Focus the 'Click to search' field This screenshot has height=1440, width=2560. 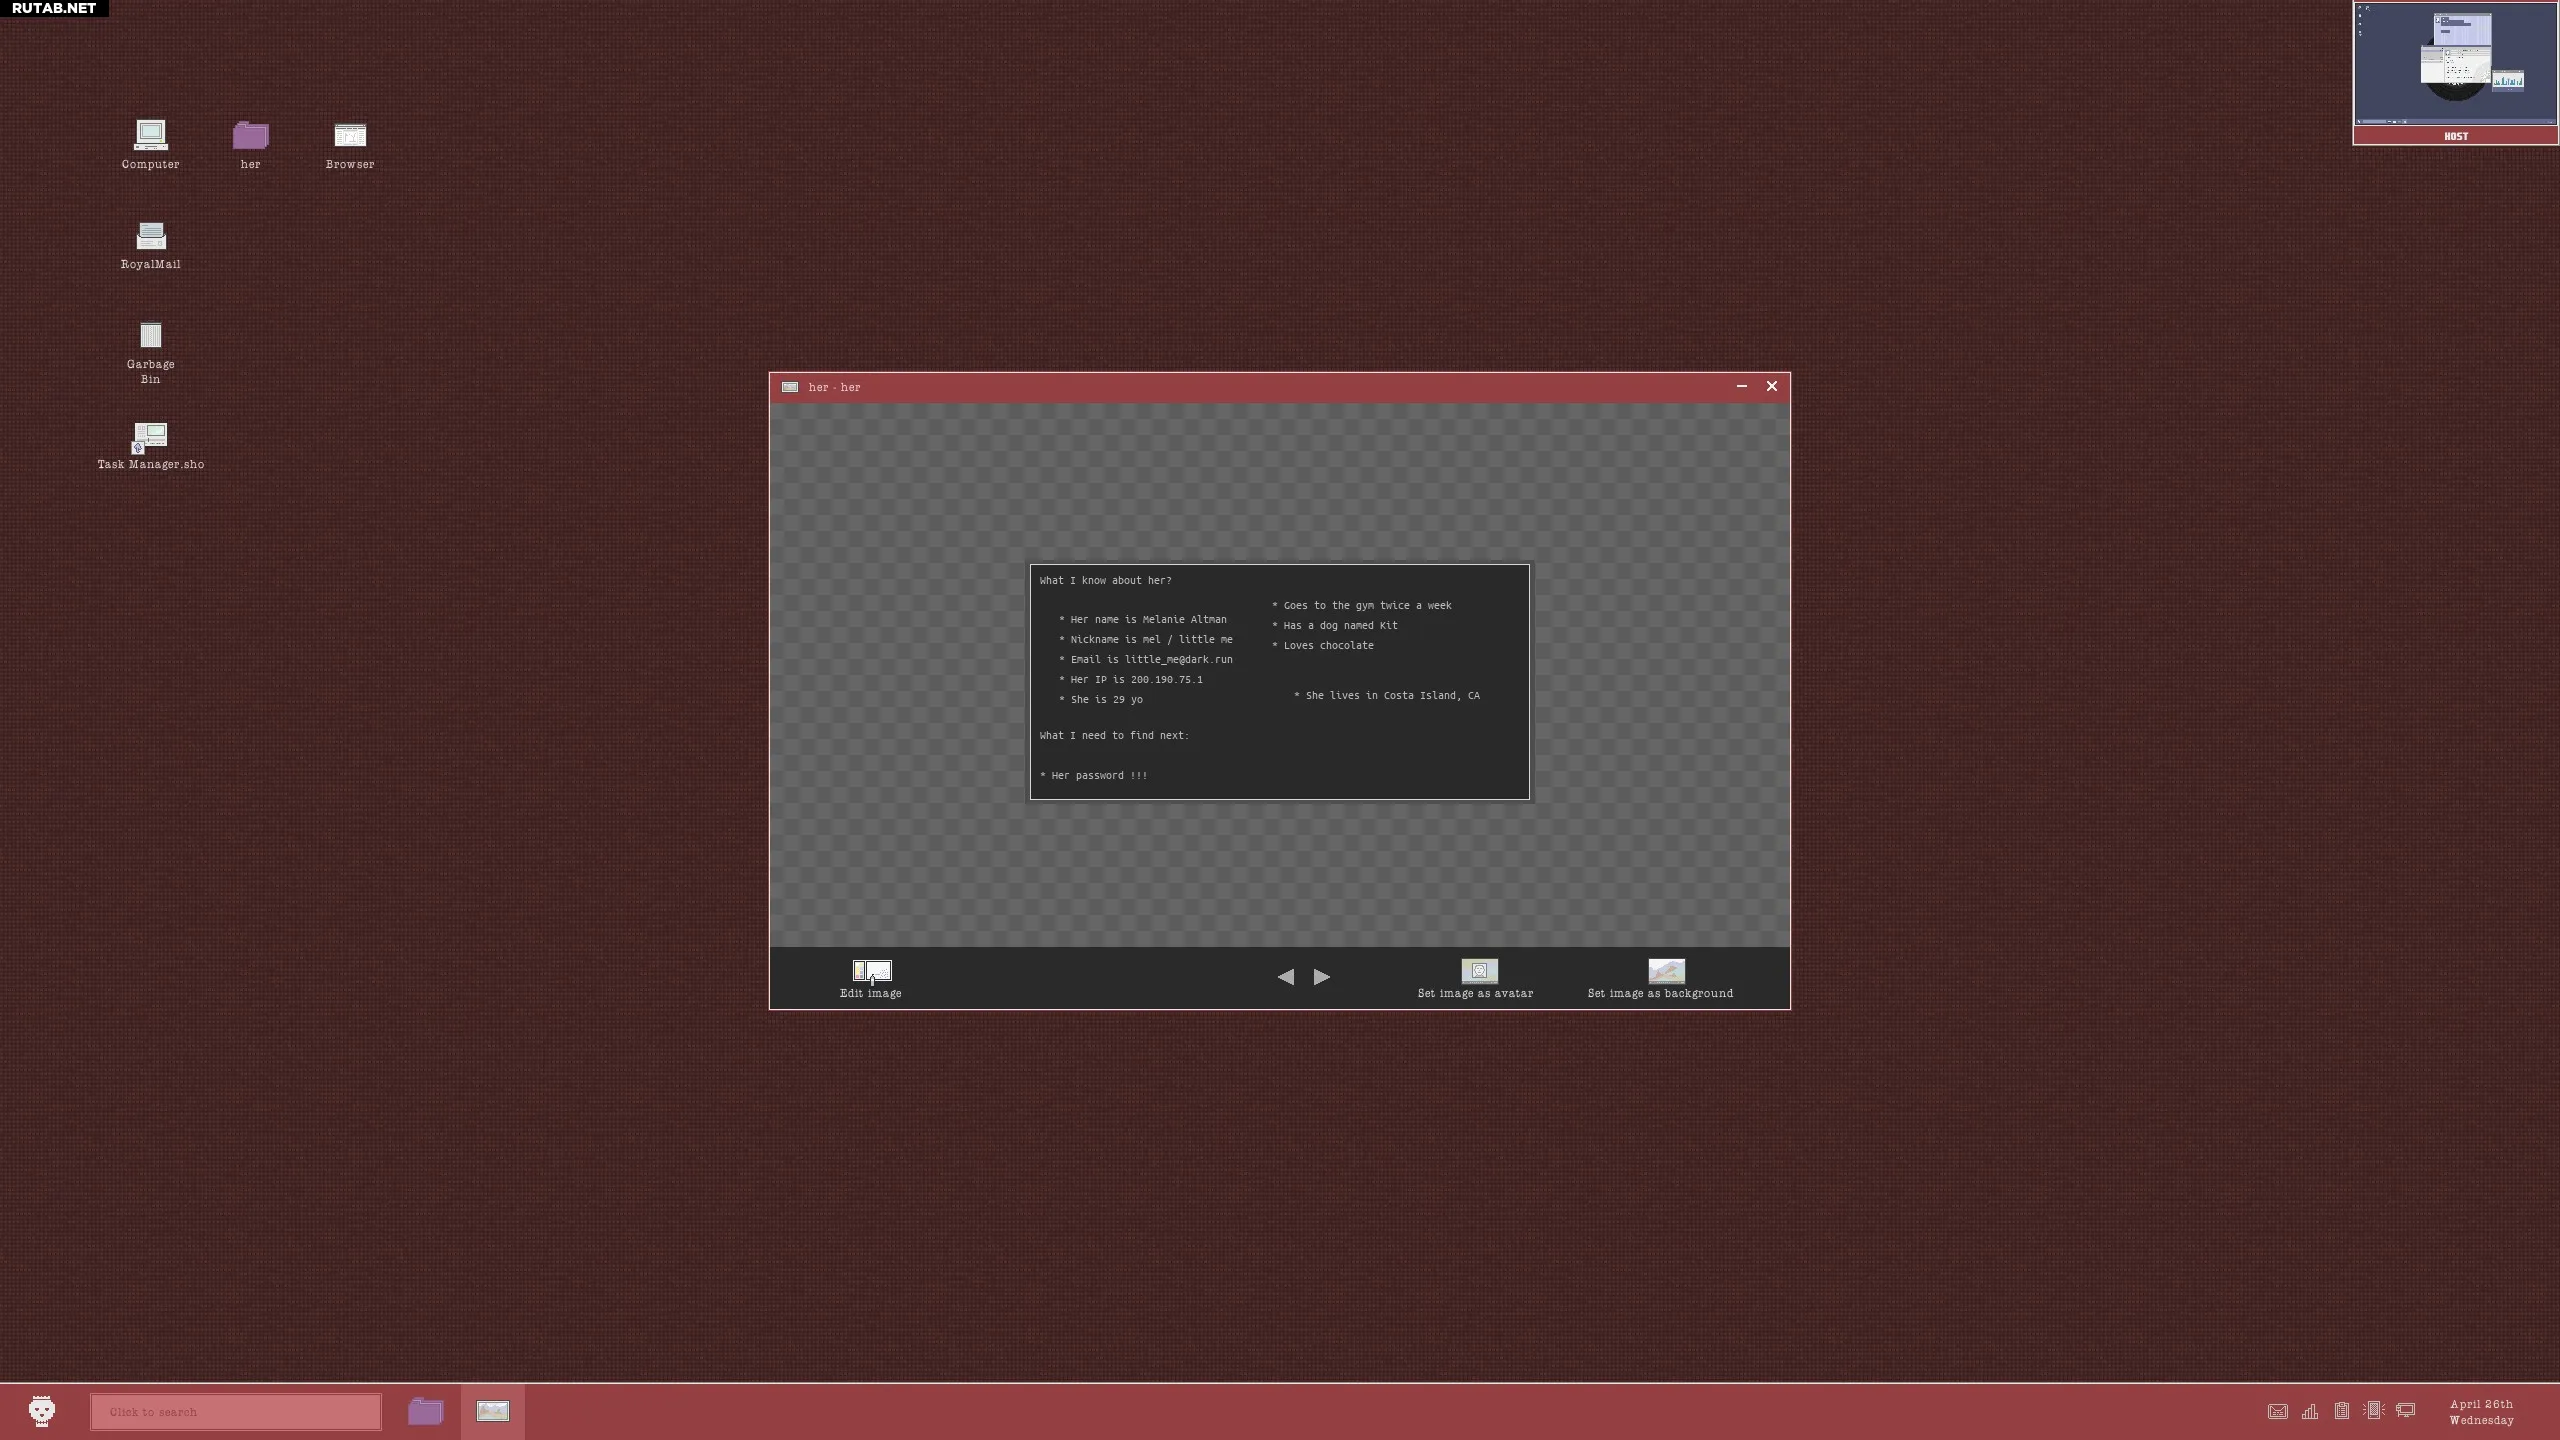click(236, 1412)
